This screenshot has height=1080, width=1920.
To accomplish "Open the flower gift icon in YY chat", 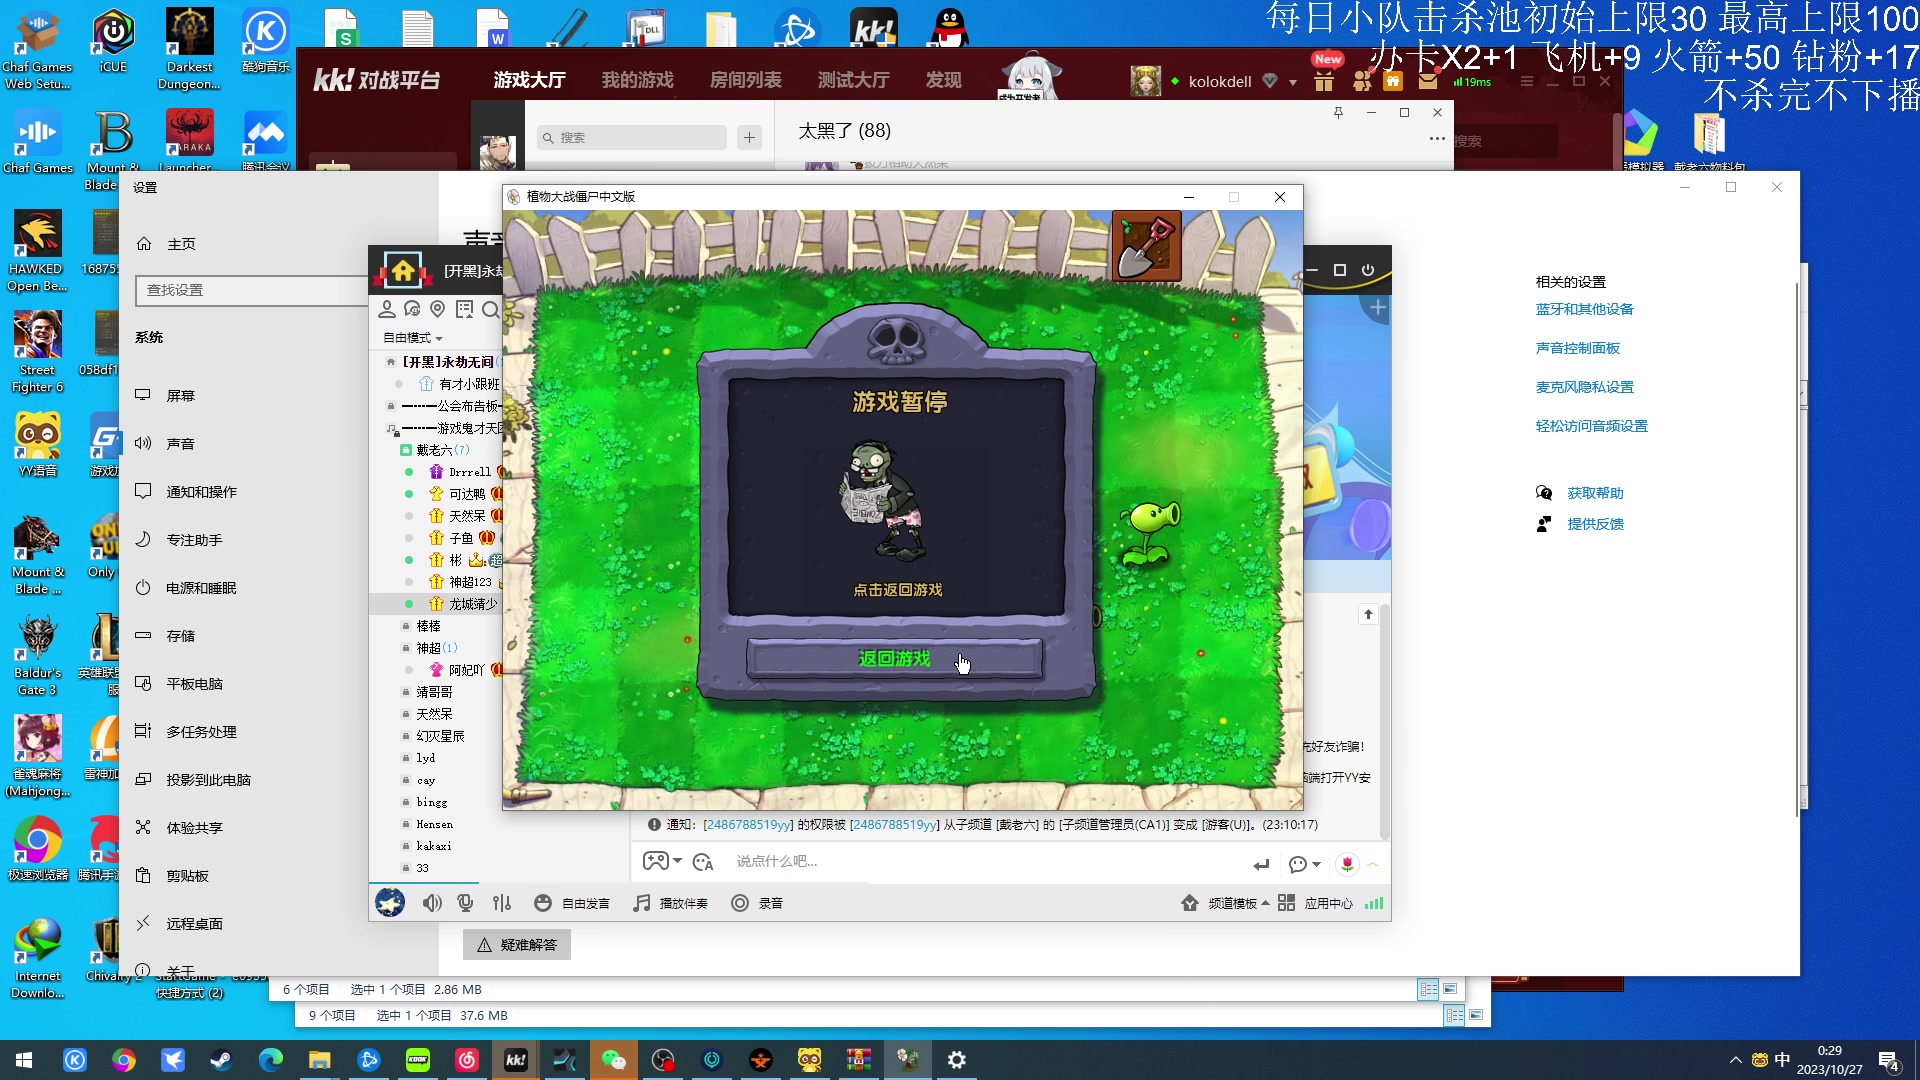I will click(x=1347, y=863).
